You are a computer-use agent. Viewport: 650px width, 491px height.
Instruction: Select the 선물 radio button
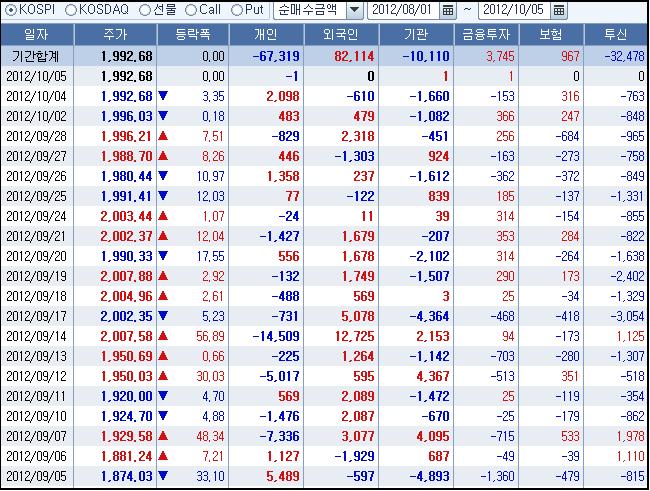(145, 10)
